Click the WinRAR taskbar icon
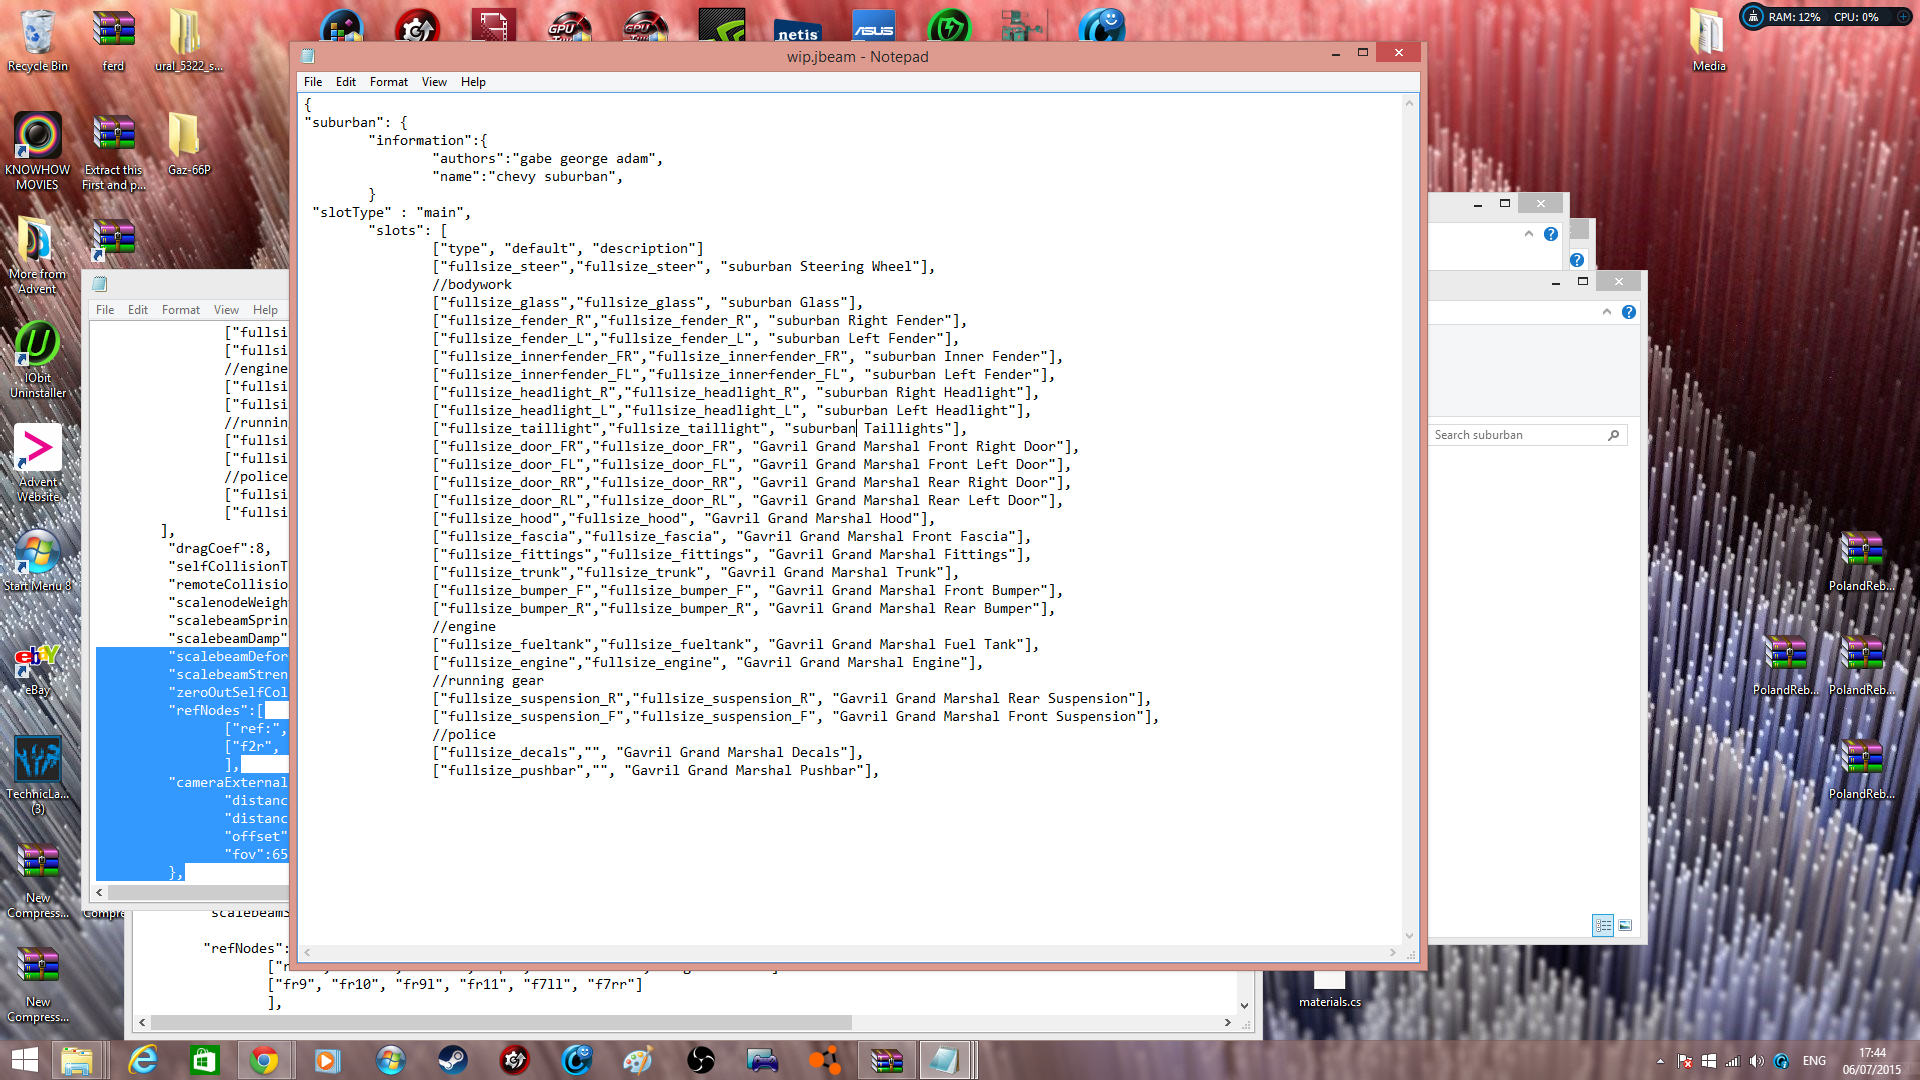Image resolution: width=1920 pixels, height=1080 pixels. click(886, 1060)
